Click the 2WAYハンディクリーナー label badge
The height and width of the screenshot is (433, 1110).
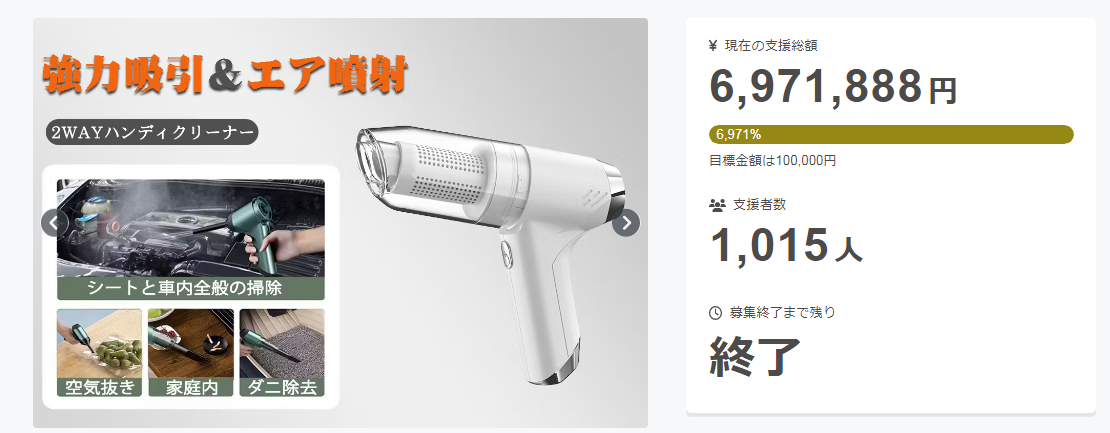click(x=152, y=132)
